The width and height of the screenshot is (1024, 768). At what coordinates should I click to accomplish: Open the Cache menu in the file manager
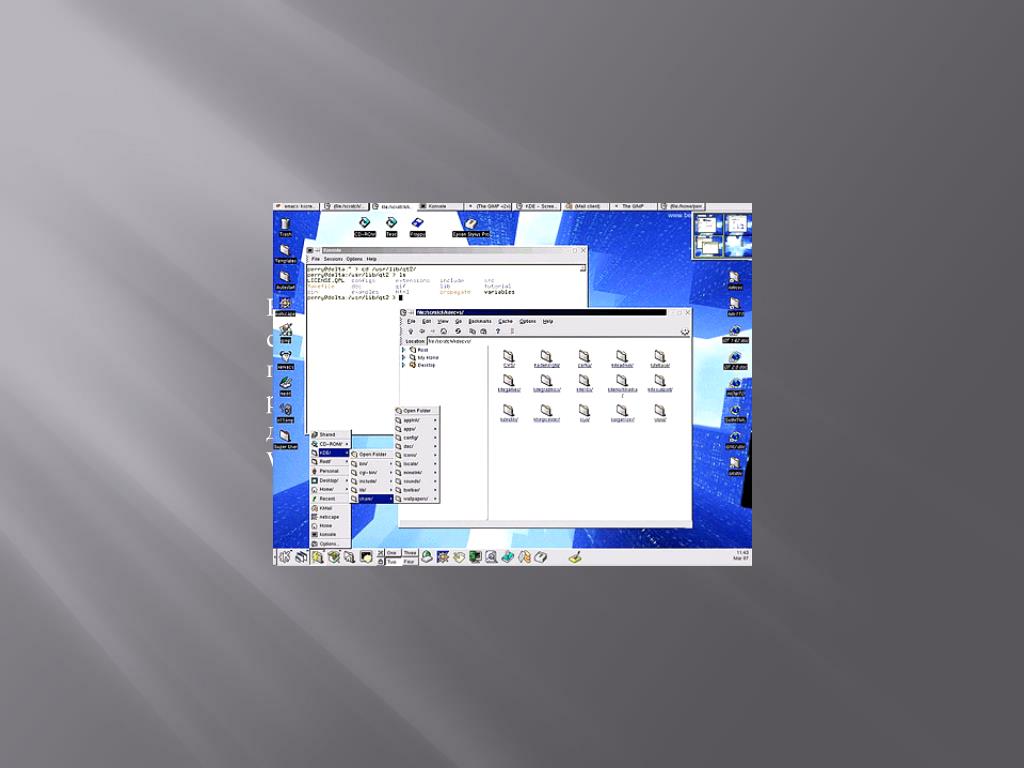click(505, 321)
